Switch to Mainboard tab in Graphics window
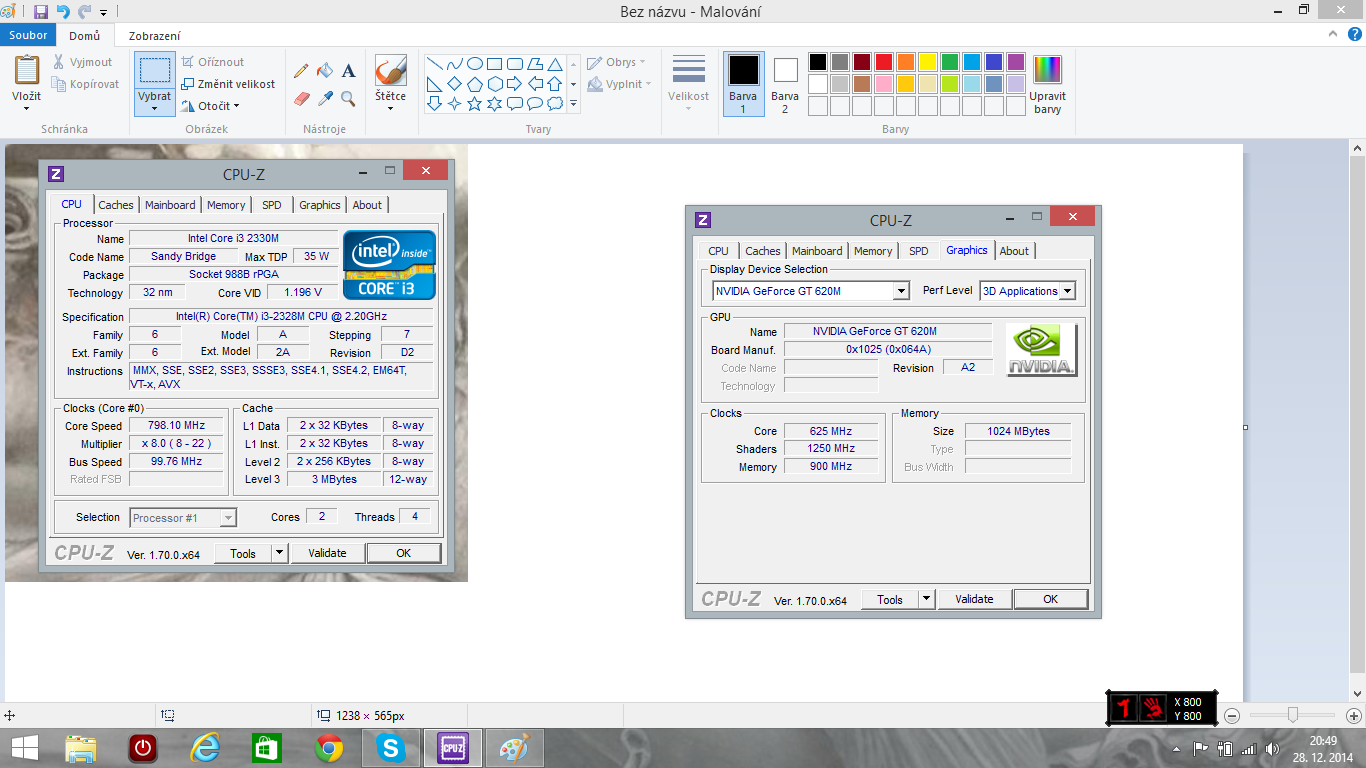1366x768 pixels. click(817, 251)
